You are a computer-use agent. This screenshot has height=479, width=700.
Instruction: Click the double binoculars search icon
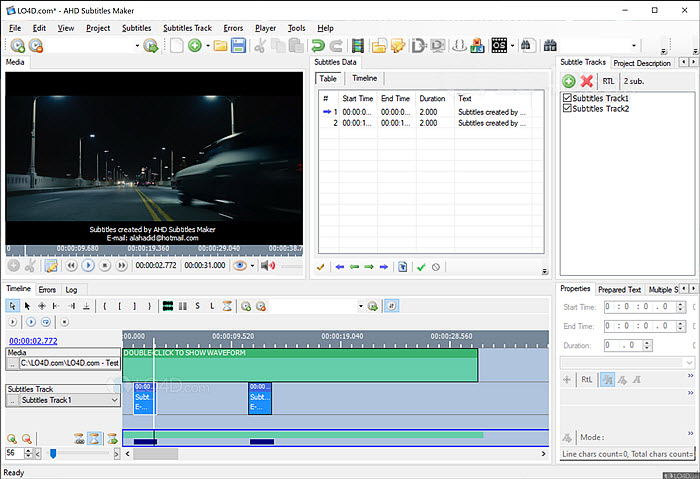550,46
